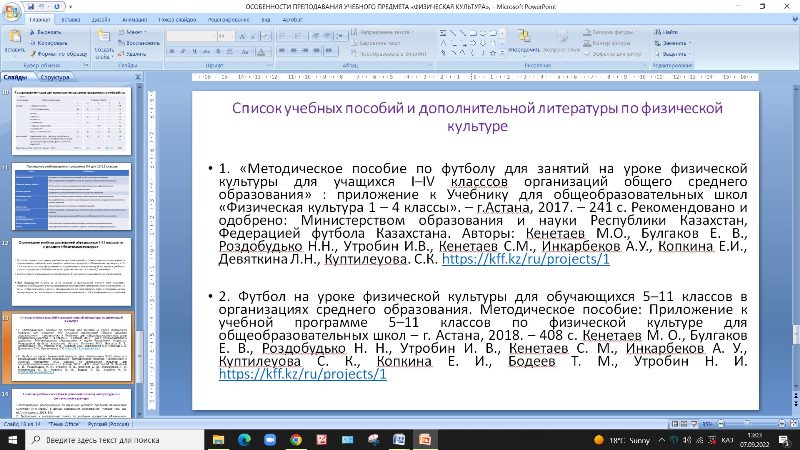Center text in paragraph group
Screen dimensions: 800x450
[x=293, y=51]
